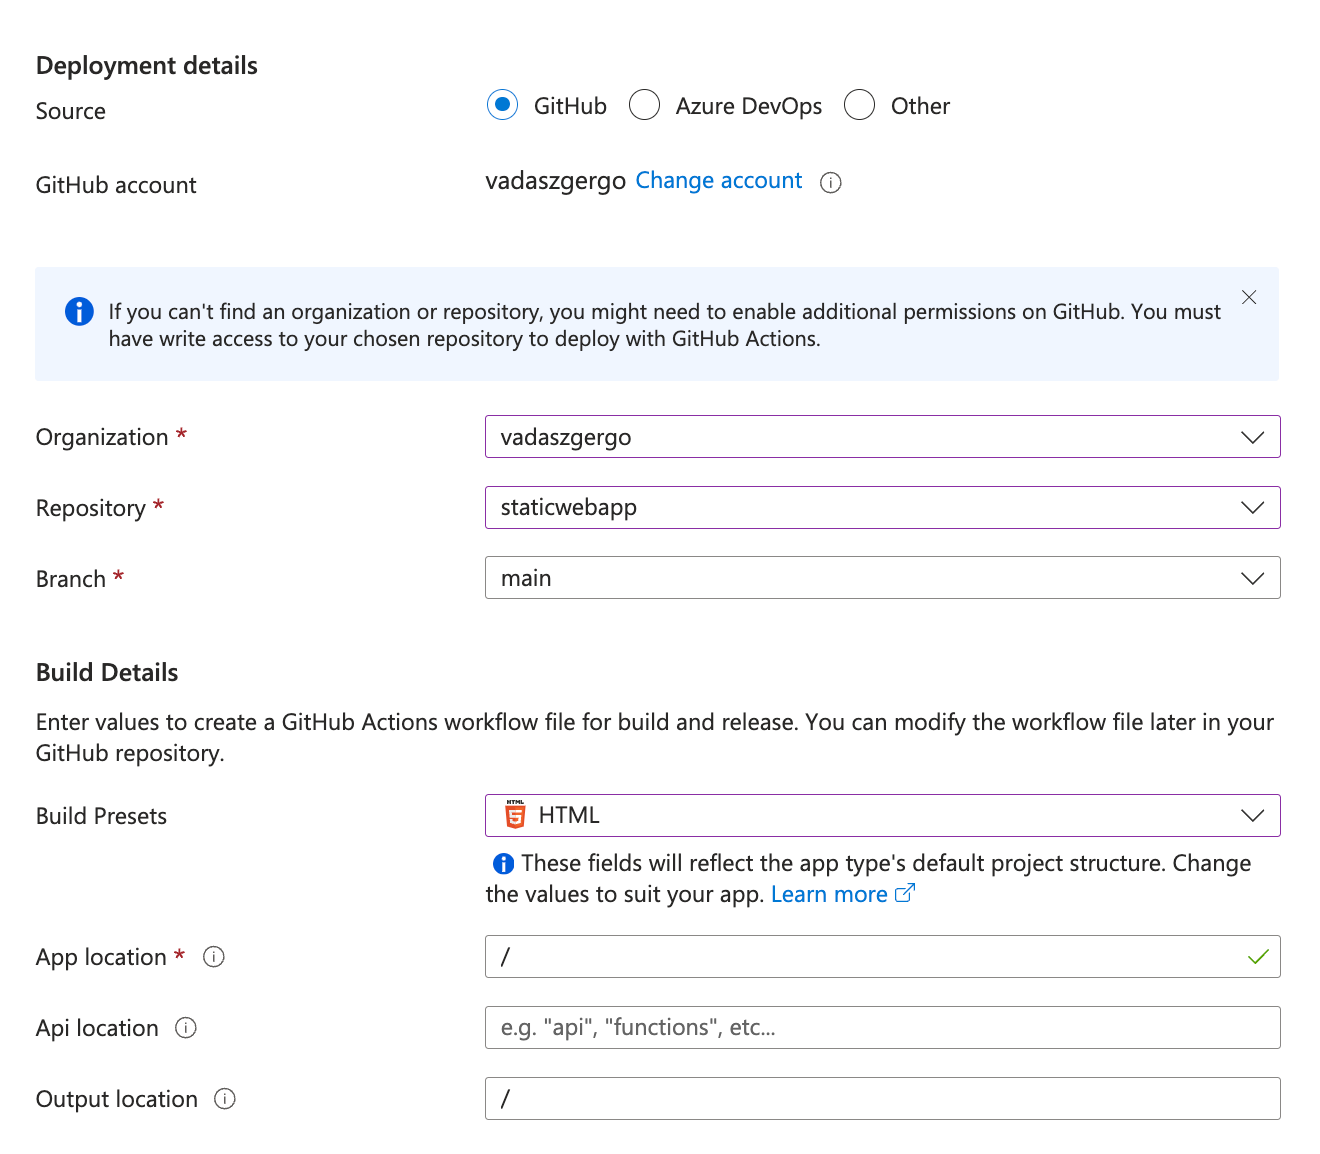Select GitHub as deployment source

[x=503, y=105]
